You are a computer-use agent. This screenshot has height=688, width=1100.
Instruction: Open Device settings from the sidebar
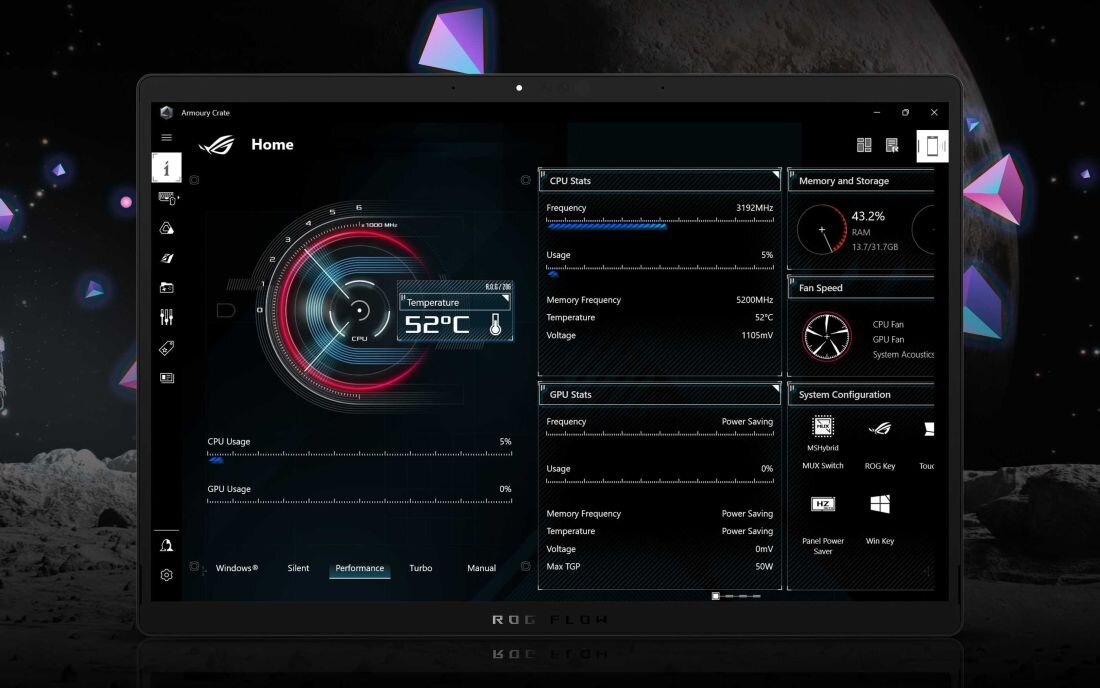[166, 197]
